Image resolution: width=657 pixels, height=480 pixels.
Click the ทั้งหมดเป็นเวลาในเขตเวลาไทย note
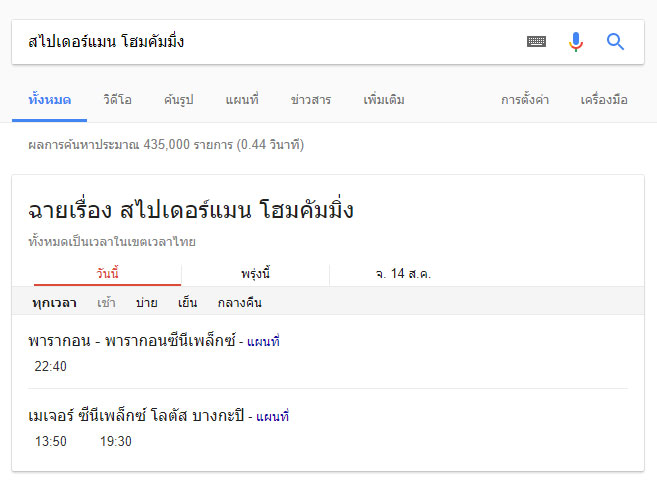coord(112,242)
